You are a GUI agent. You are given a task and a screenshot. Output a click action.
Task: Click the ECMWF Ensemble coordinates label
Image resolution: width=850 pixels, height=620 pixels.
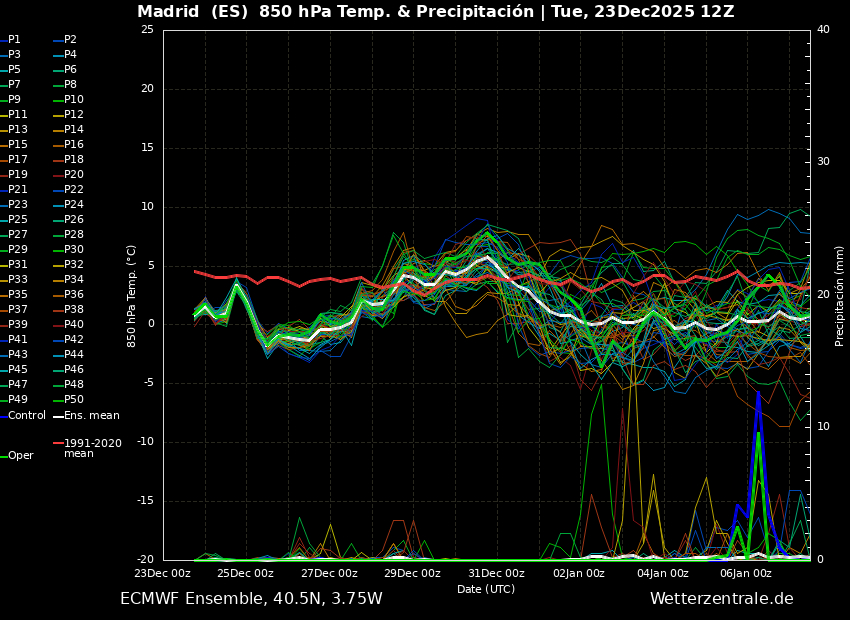coord(251,599)
